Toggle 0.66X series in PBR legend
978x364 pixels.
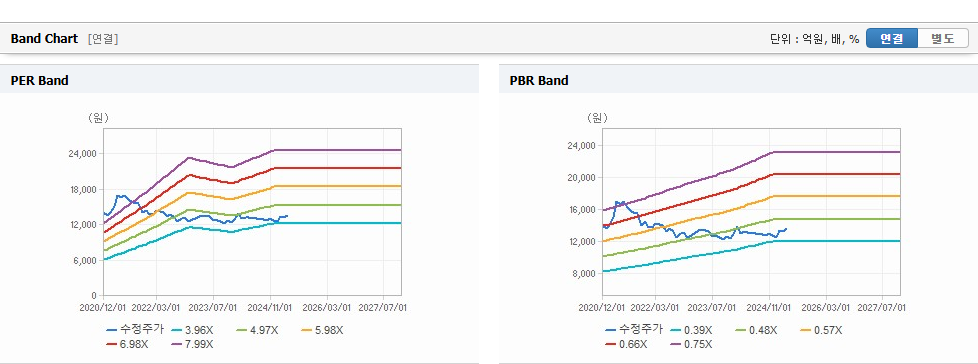626,344
